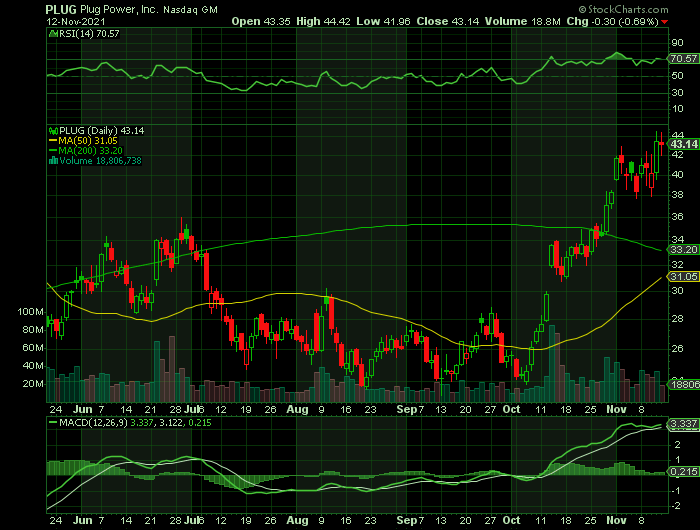
Task: Click the RSI legend line icon
Action: pos(53,34)
